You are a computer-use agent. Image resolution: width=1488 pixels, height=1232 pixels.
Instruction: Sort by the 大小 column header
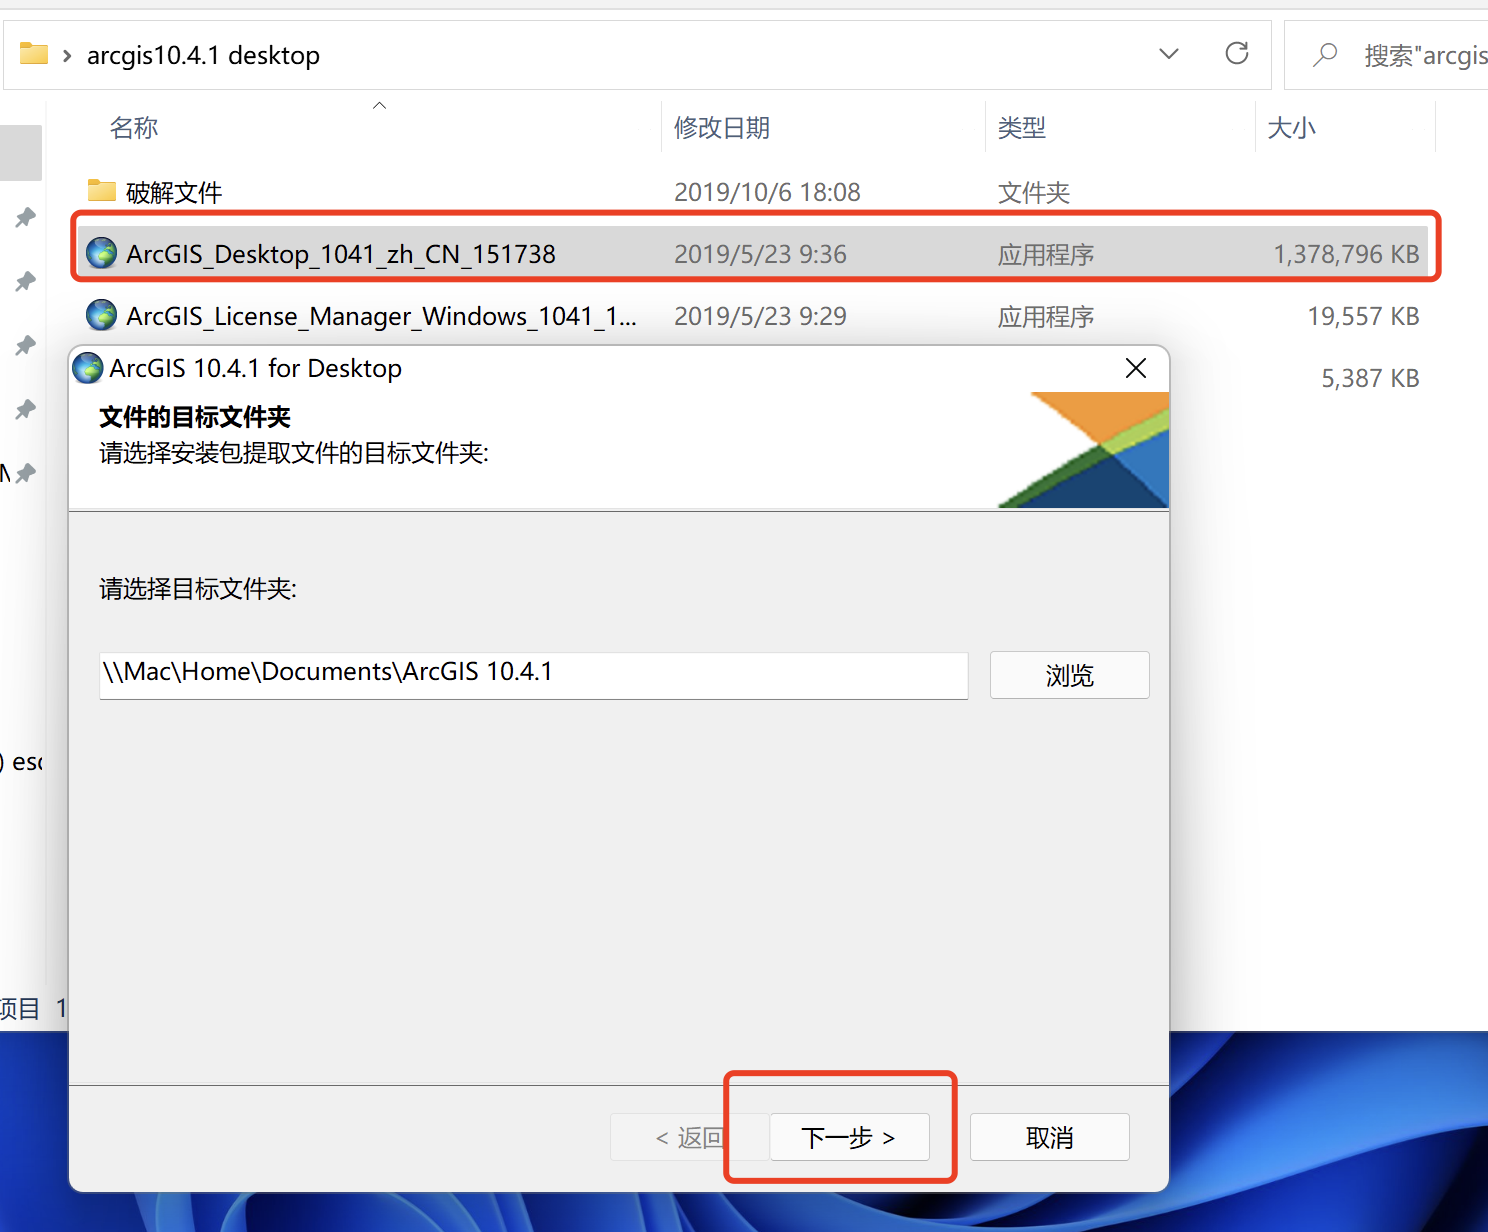1291,127
